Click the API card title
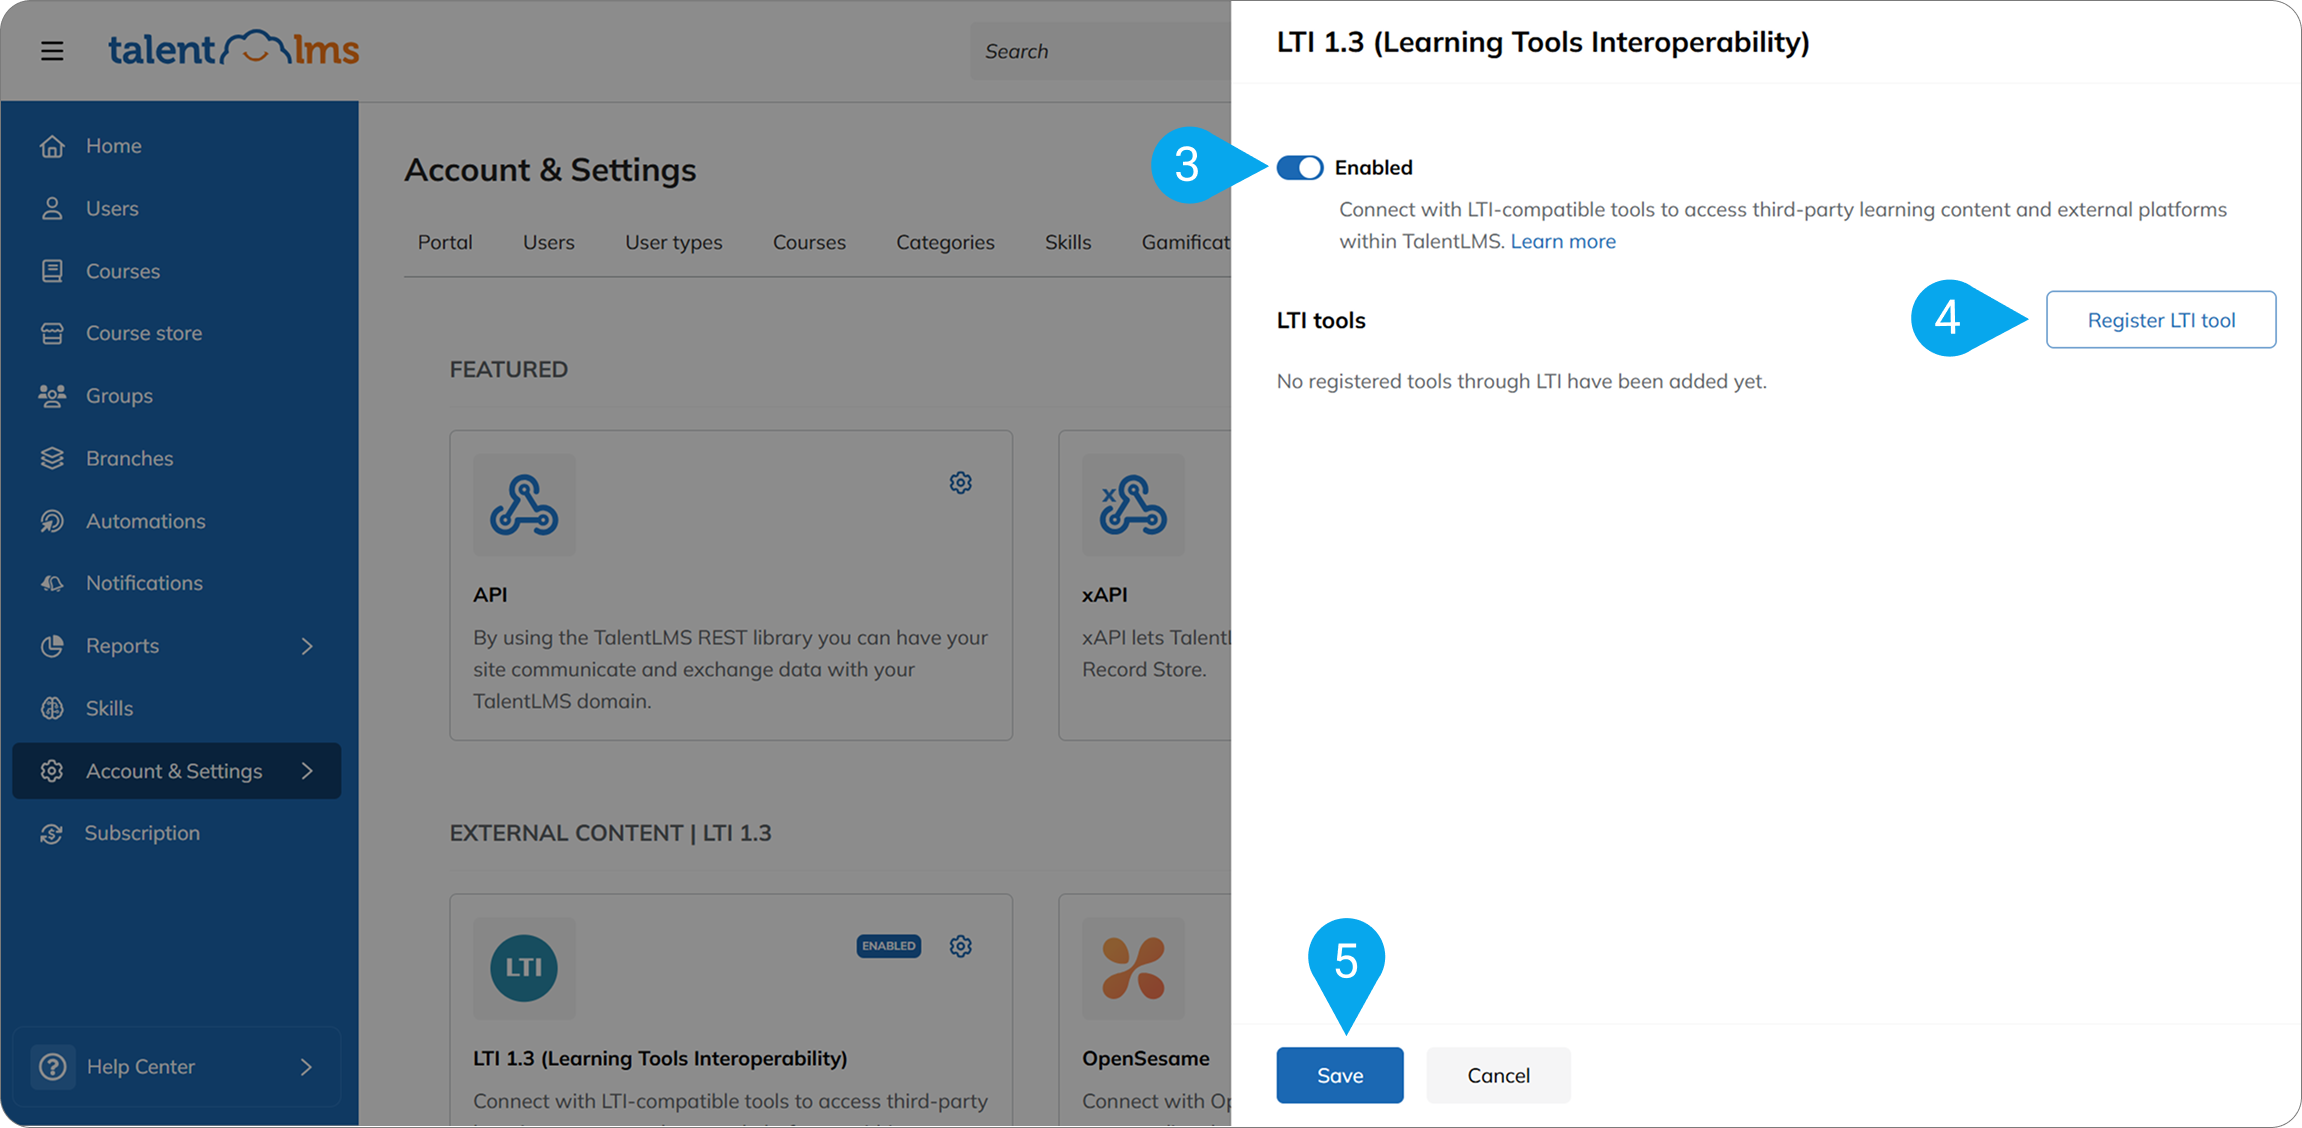The width and height of the screenshot is (2302, 1128). [x=490, y=594]
